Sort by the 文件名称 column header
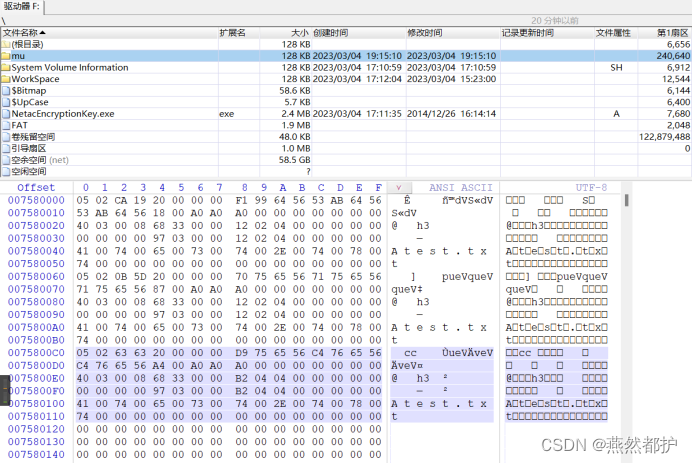Screen dimensions: 692x463 [109, 33]
